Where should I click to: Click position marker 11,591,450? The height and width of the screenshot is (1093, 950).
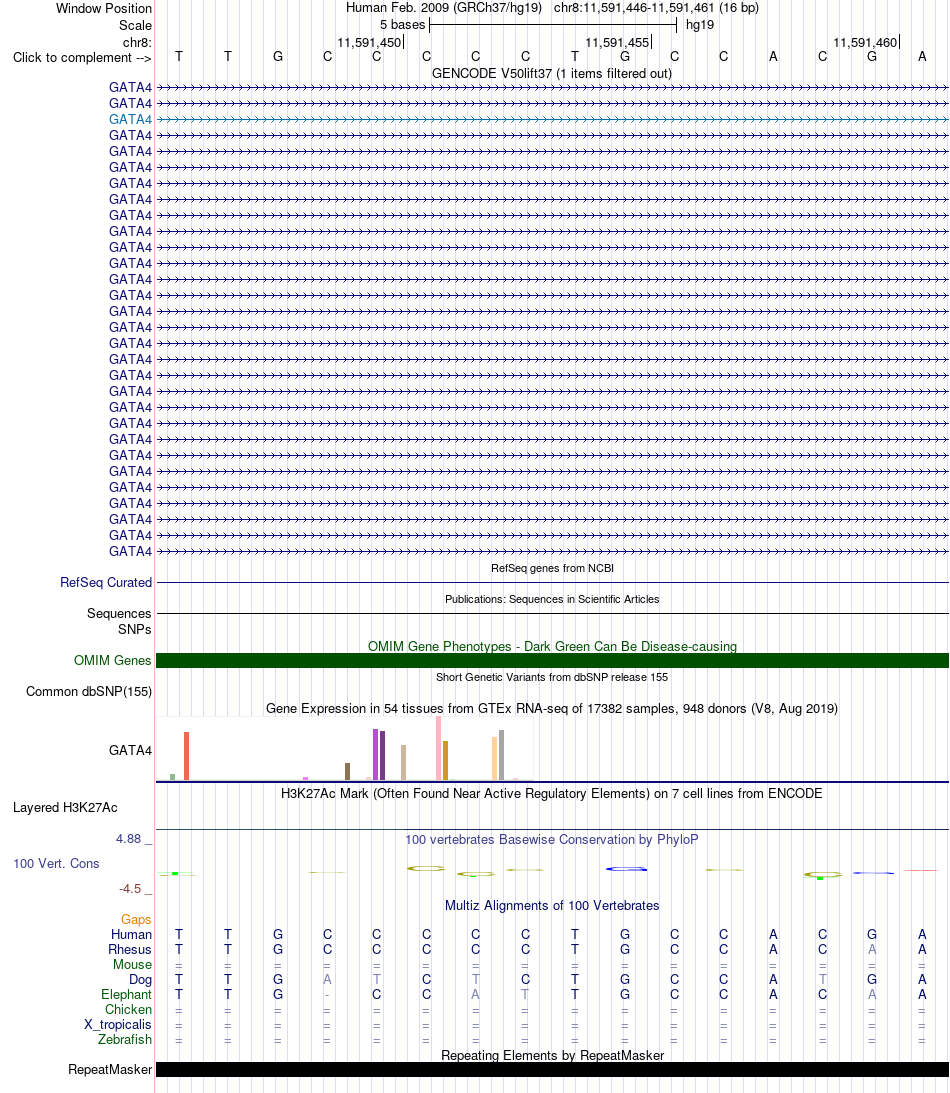tap(369, 43)
